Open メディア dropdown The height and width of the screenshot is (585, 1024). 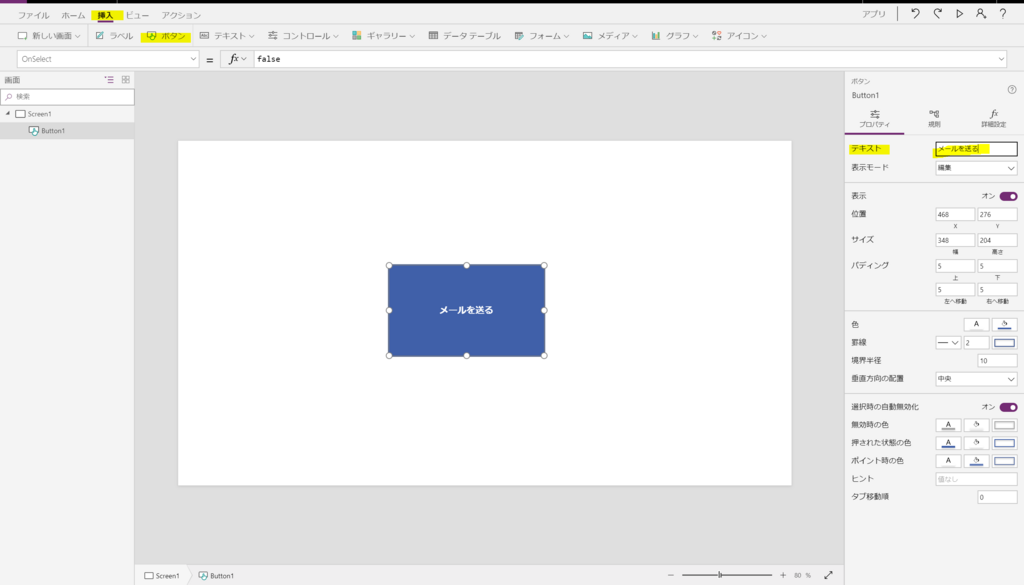609,36
